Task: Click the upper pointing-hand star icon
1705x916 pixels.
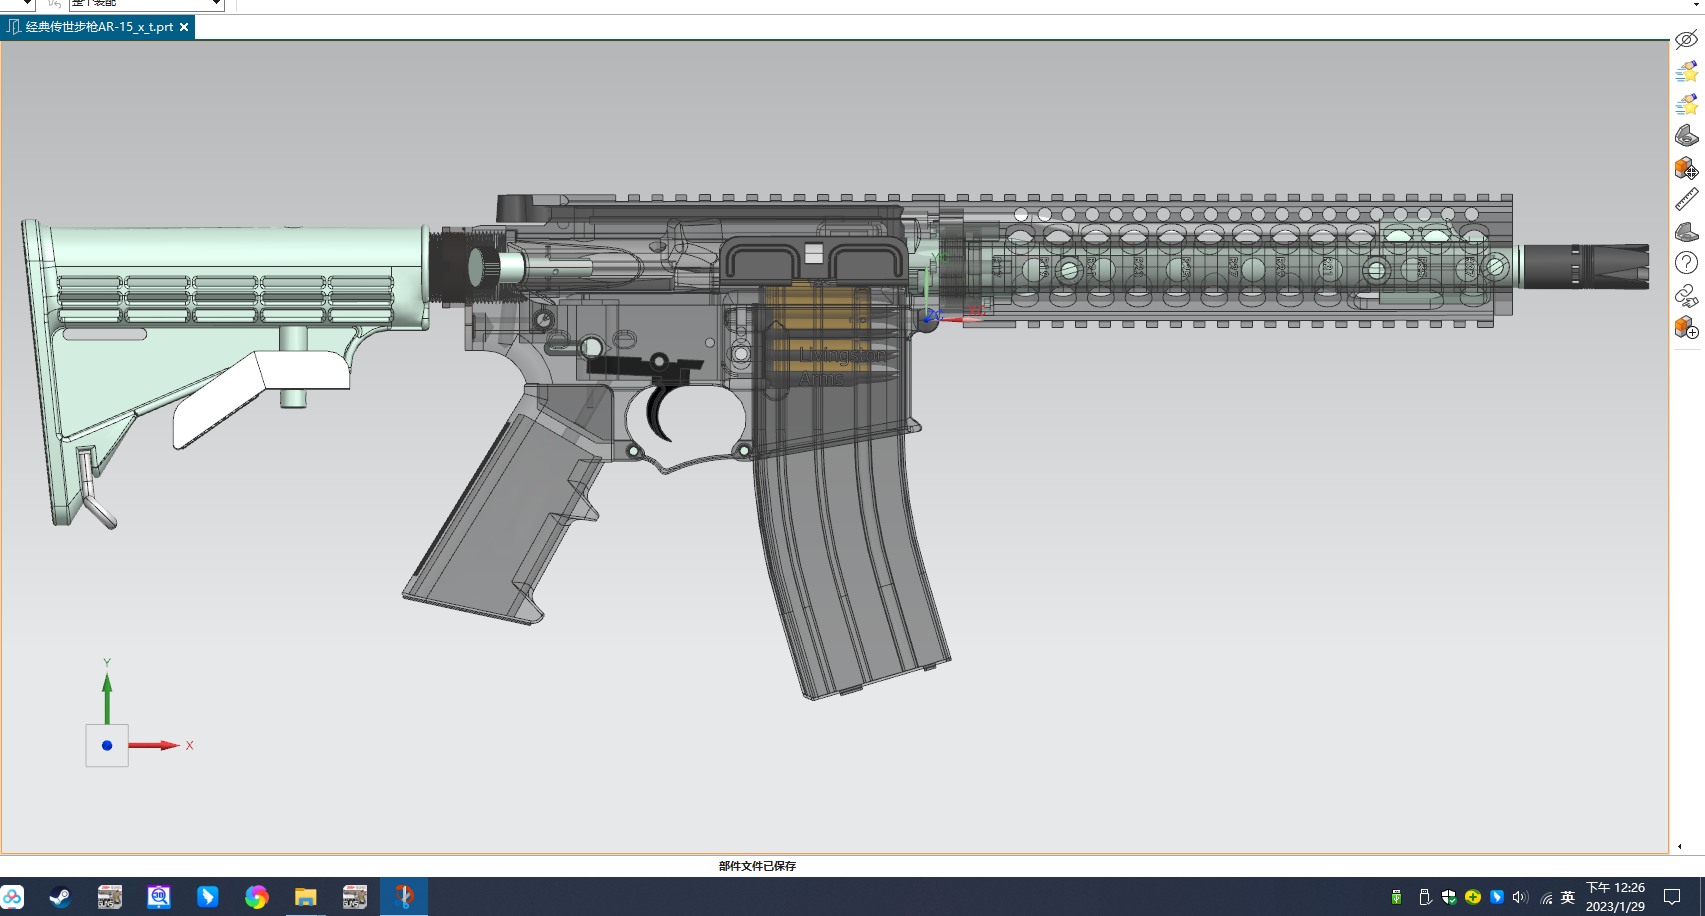Action: click(1686, 72)
